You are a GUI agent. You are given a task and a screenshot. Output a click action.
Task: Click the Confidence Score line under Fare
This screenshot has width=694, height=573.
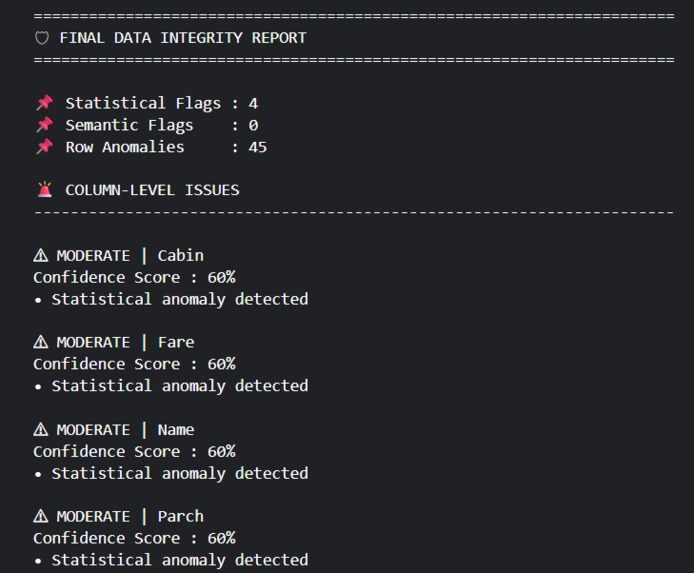pos(135,364)
